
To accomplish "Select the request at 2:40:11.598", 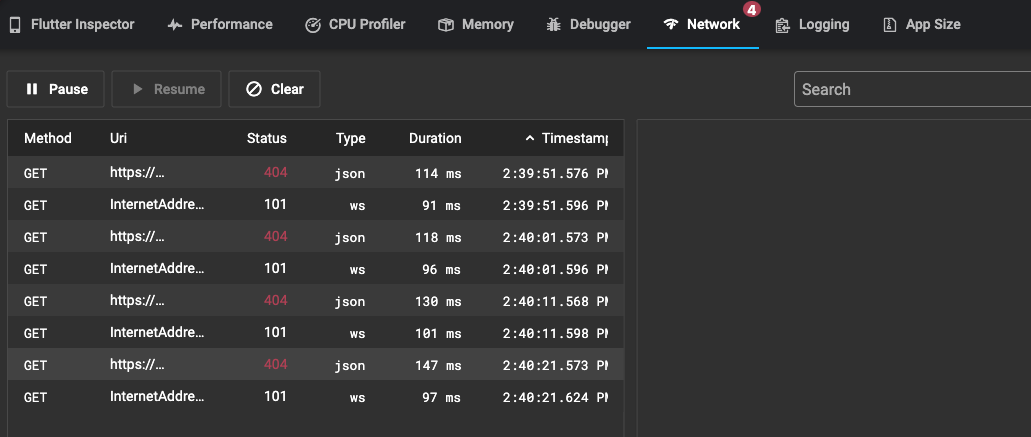I will coord(316,333).
